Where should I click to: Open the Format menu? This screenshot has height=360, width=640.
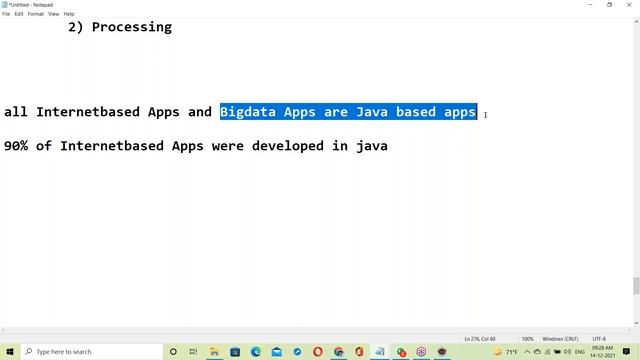(x=36, y=14)
